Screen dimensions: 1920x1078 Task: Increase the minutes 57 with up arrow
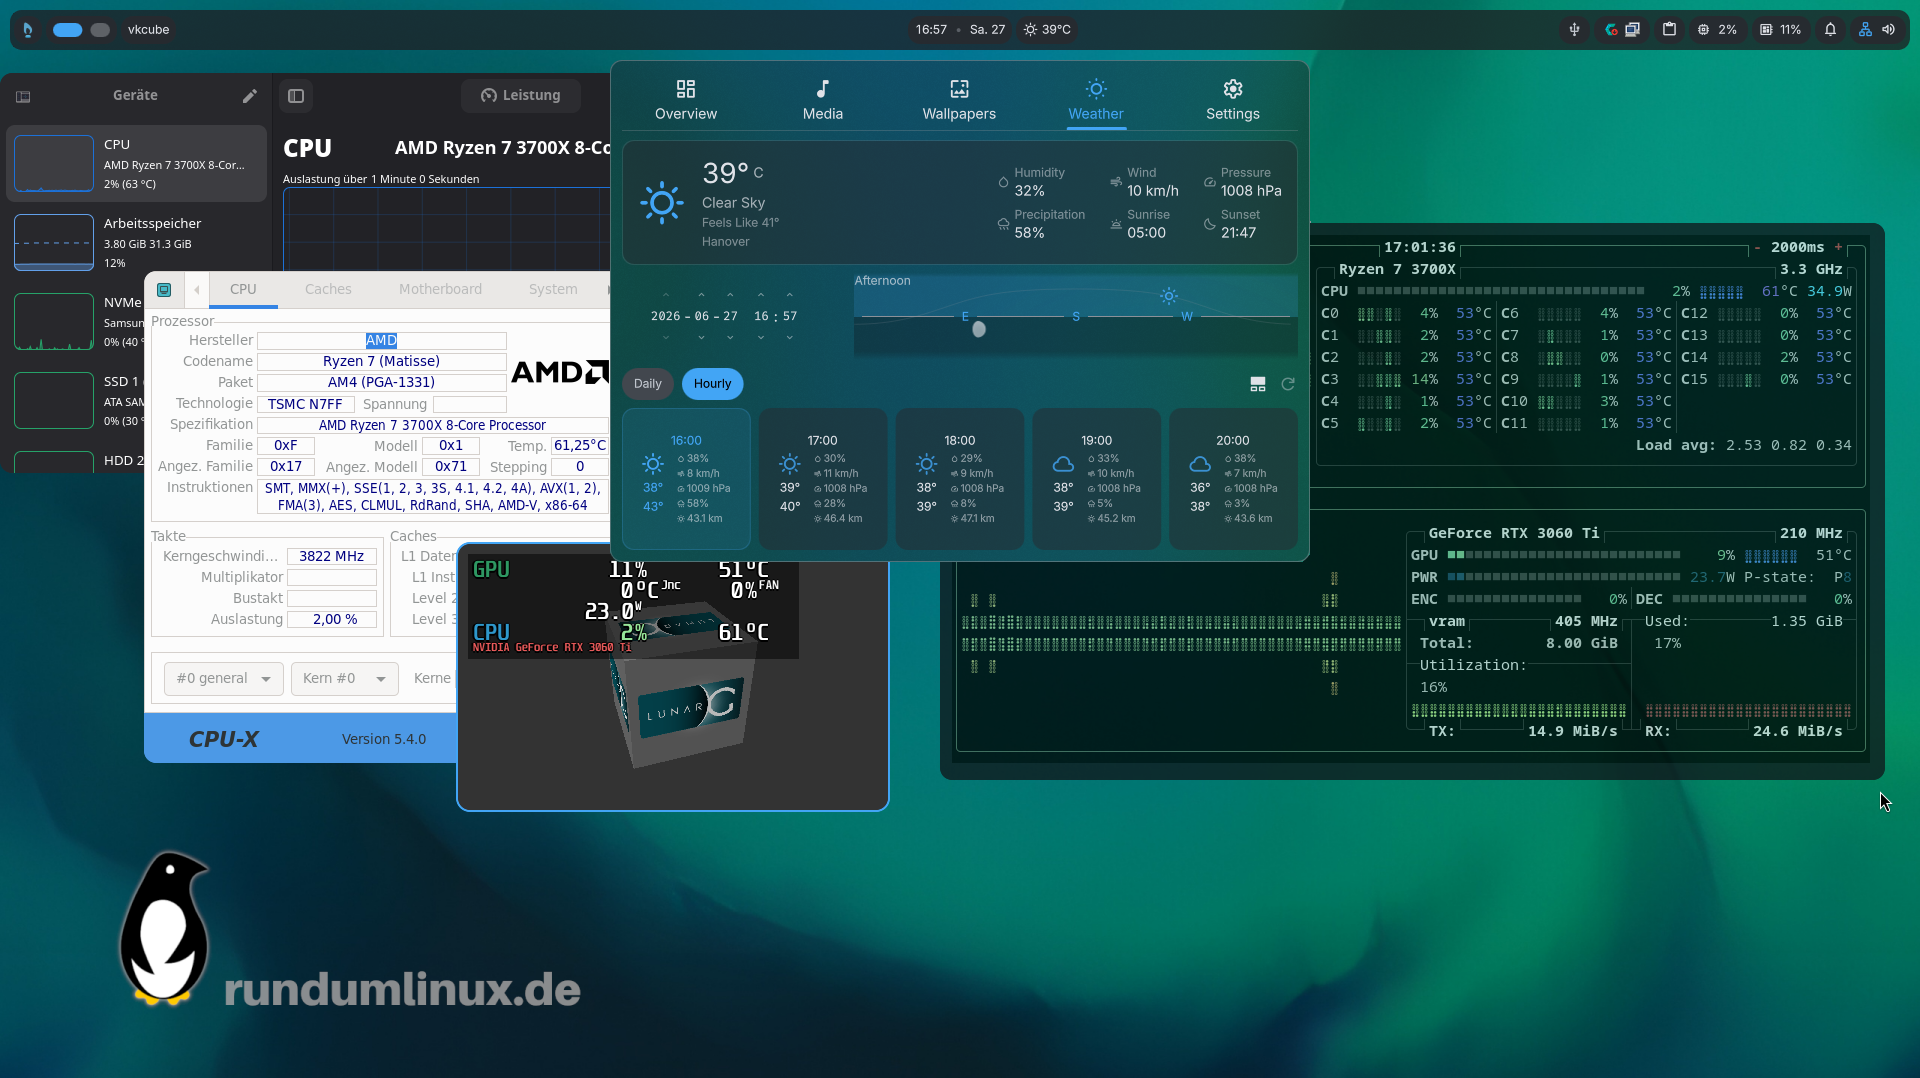pos(790,295)
